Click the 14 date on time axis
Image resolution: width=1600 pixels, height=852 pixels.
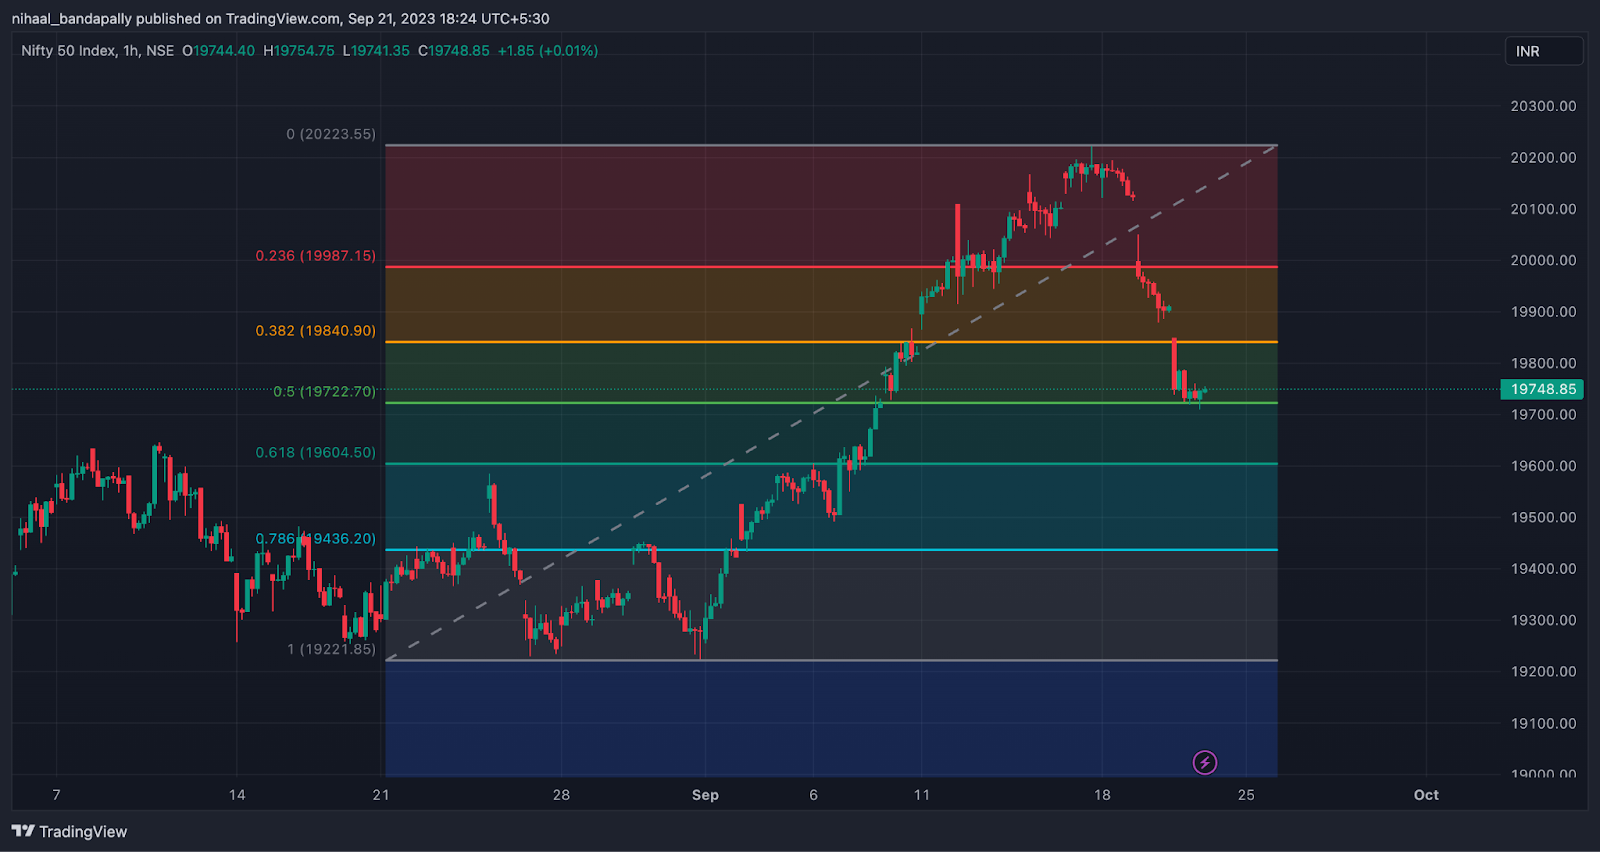point(237,795)
